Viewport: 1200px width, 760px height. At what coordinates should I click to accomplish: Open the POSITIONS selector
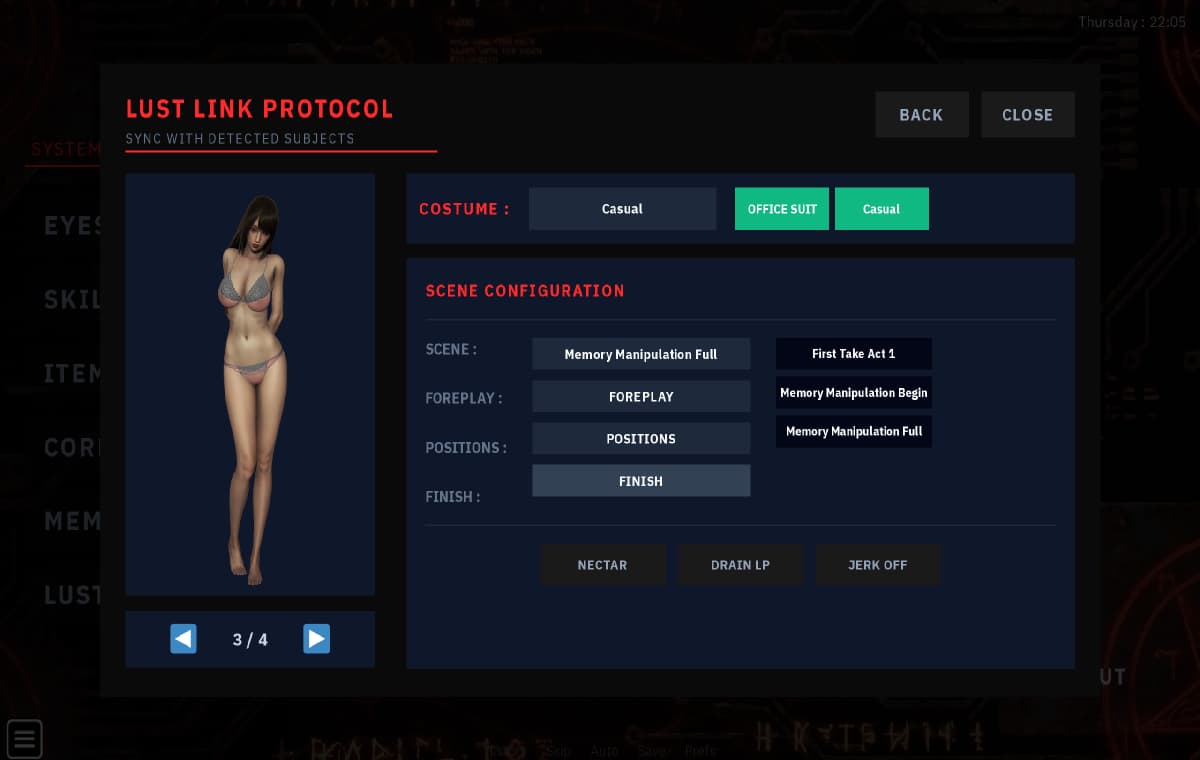(x=641, y=438)
